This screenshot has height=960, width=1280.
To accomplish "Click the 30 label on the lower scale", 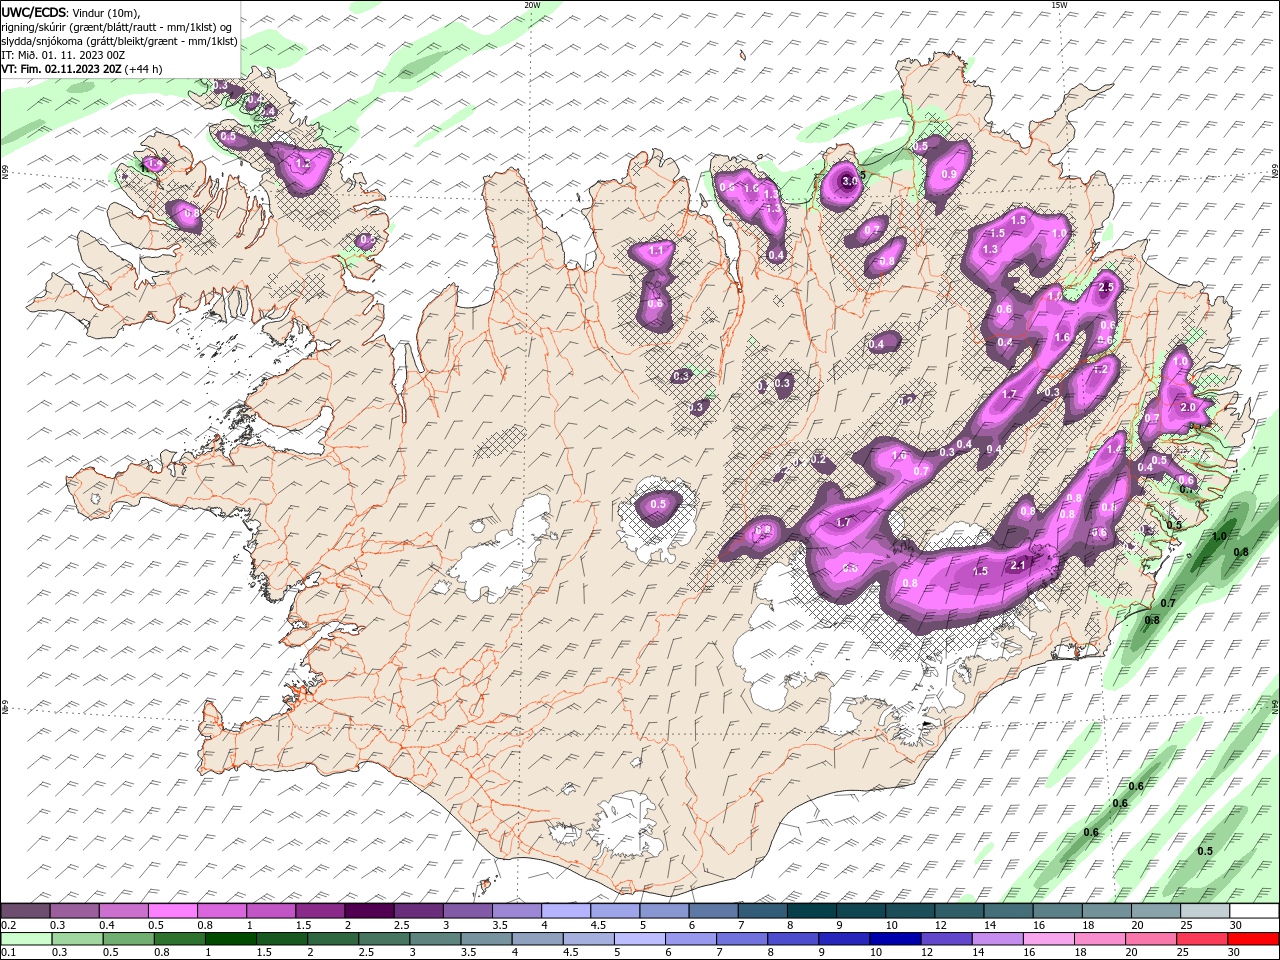I will click(x=1235, y=953).
